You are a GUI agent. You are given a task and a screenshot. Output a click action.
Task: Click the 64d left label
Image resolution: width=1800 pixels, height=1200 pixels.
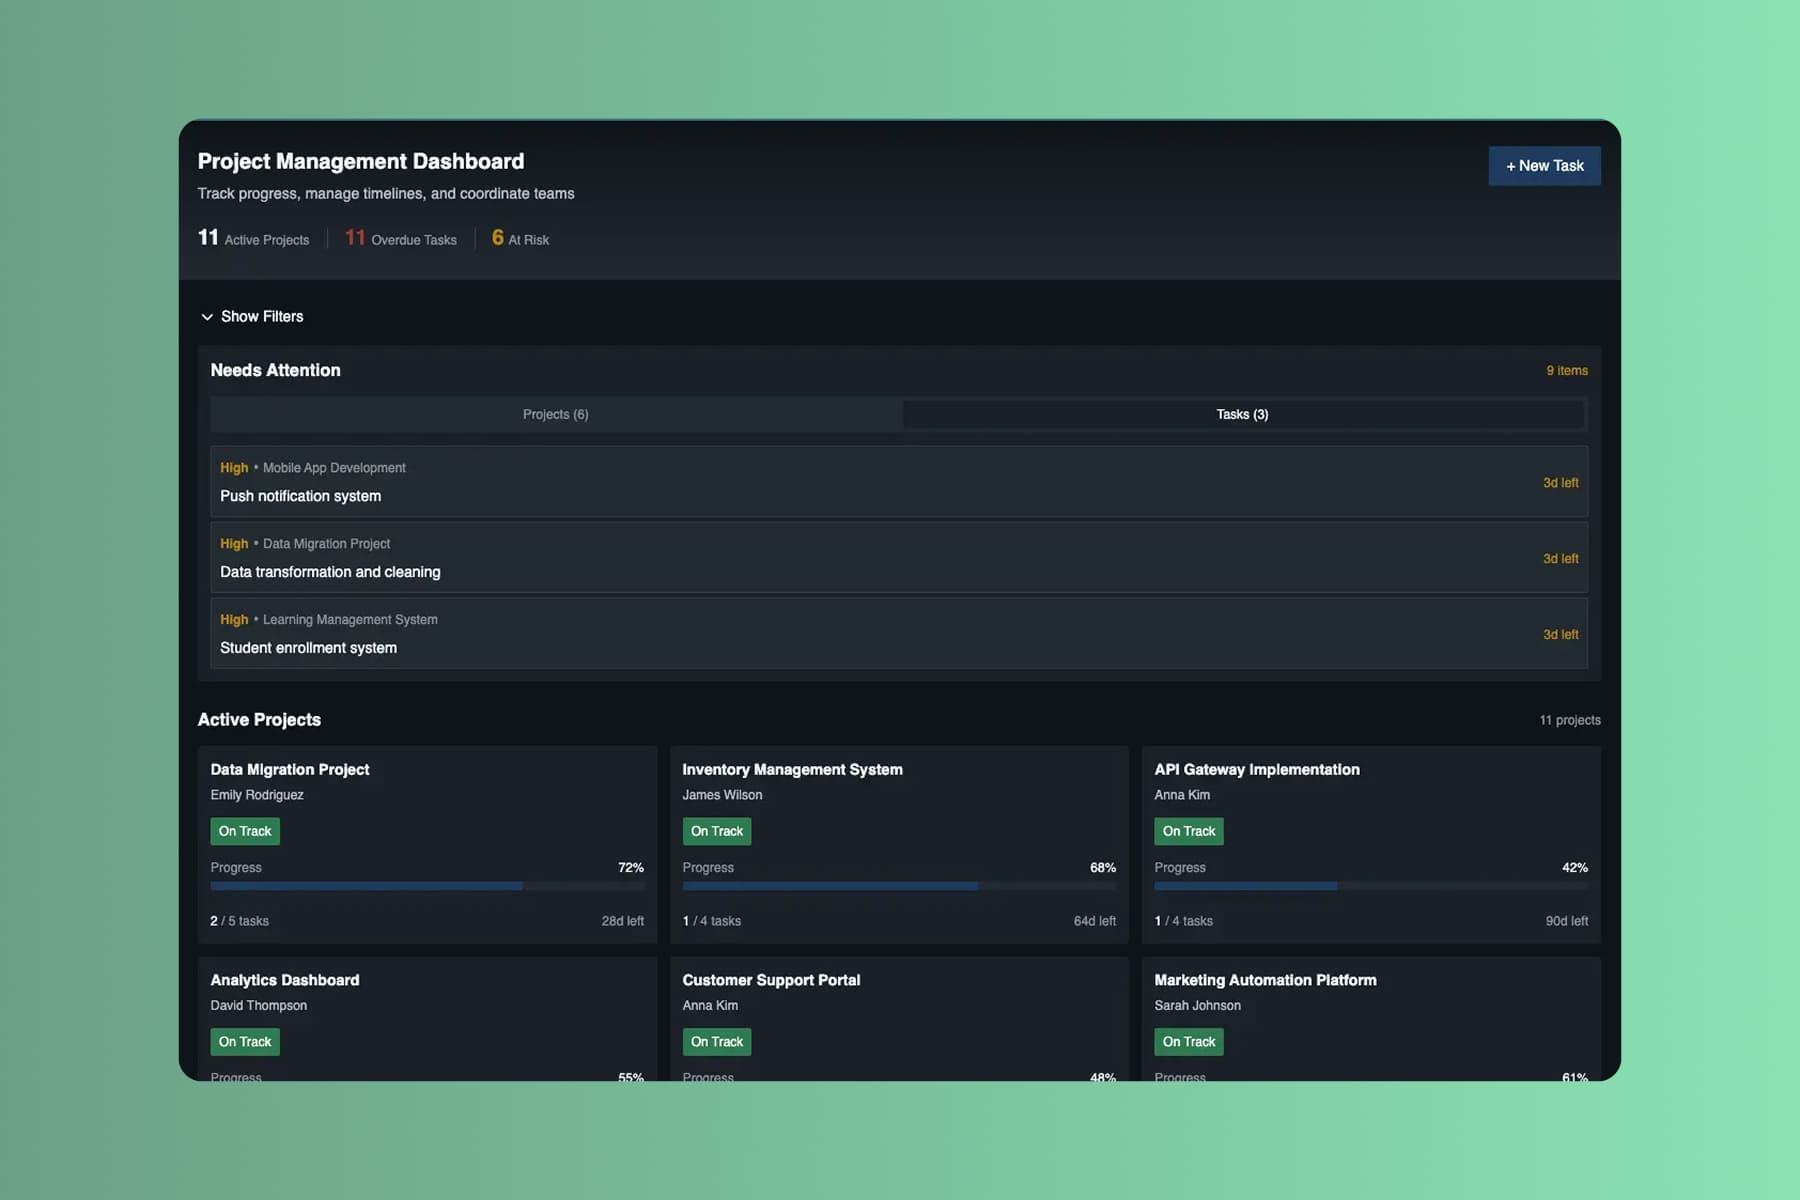[1095, 921]
